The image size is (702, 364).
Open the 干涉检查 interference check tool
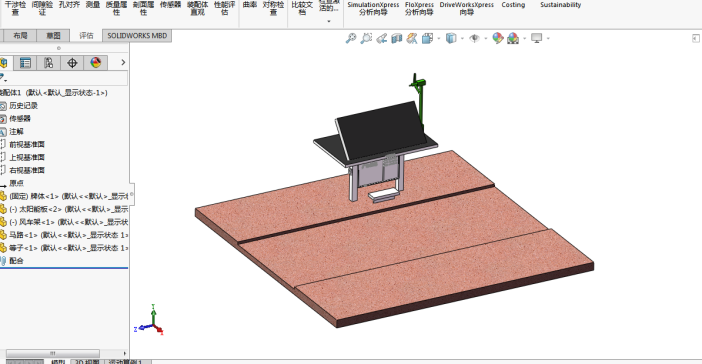[x=15, y=8]
